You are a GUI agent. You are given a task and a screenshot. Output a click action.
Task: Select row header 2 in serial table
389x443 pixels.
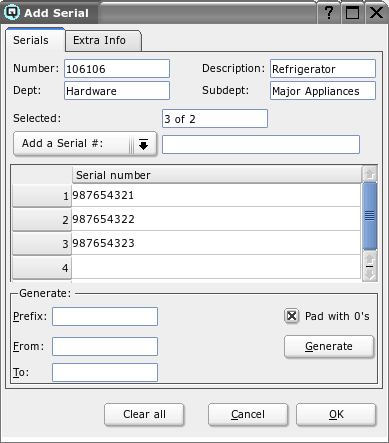click(x=42, y=219)
